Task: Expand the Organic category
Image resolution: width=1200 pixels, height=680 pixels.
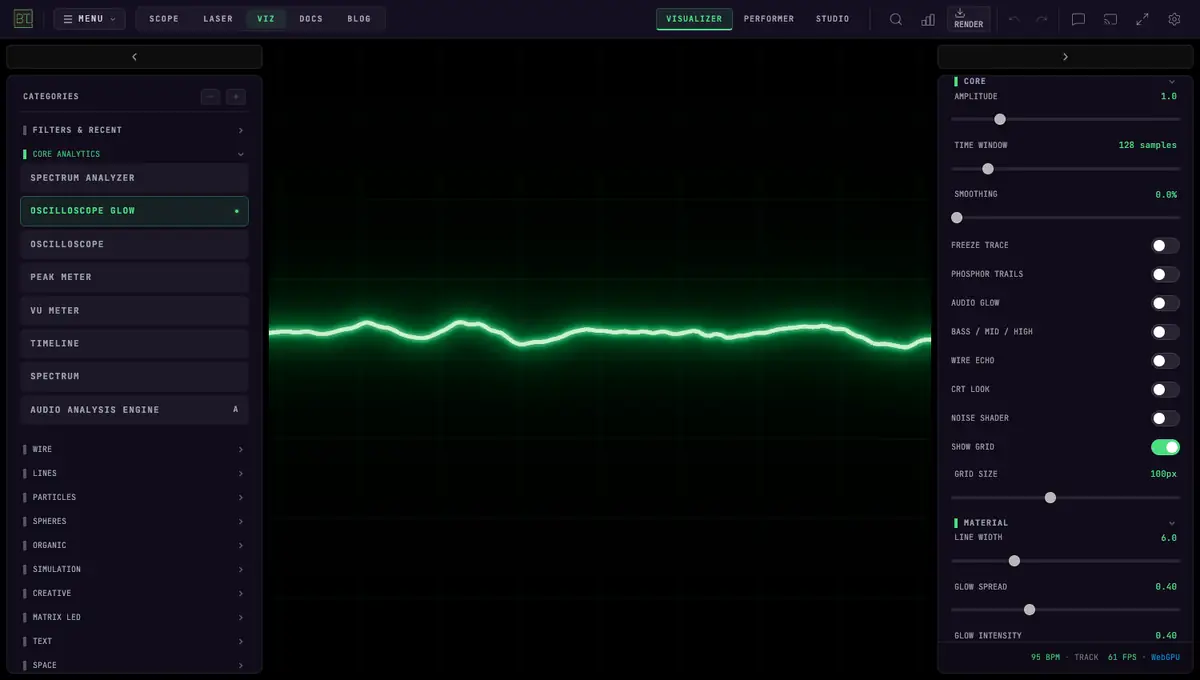Action: [134, 546]
